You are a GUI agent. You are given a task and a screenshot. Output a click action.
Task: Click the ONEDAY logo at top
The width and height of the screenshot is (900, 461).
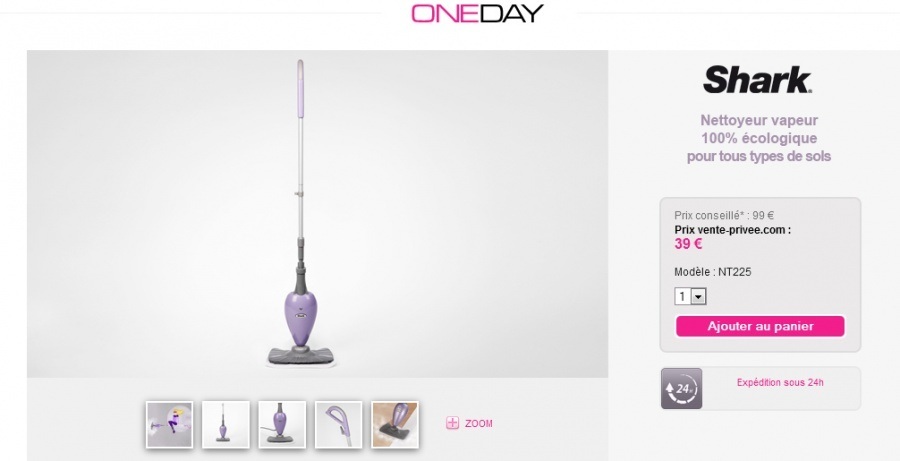477,13
